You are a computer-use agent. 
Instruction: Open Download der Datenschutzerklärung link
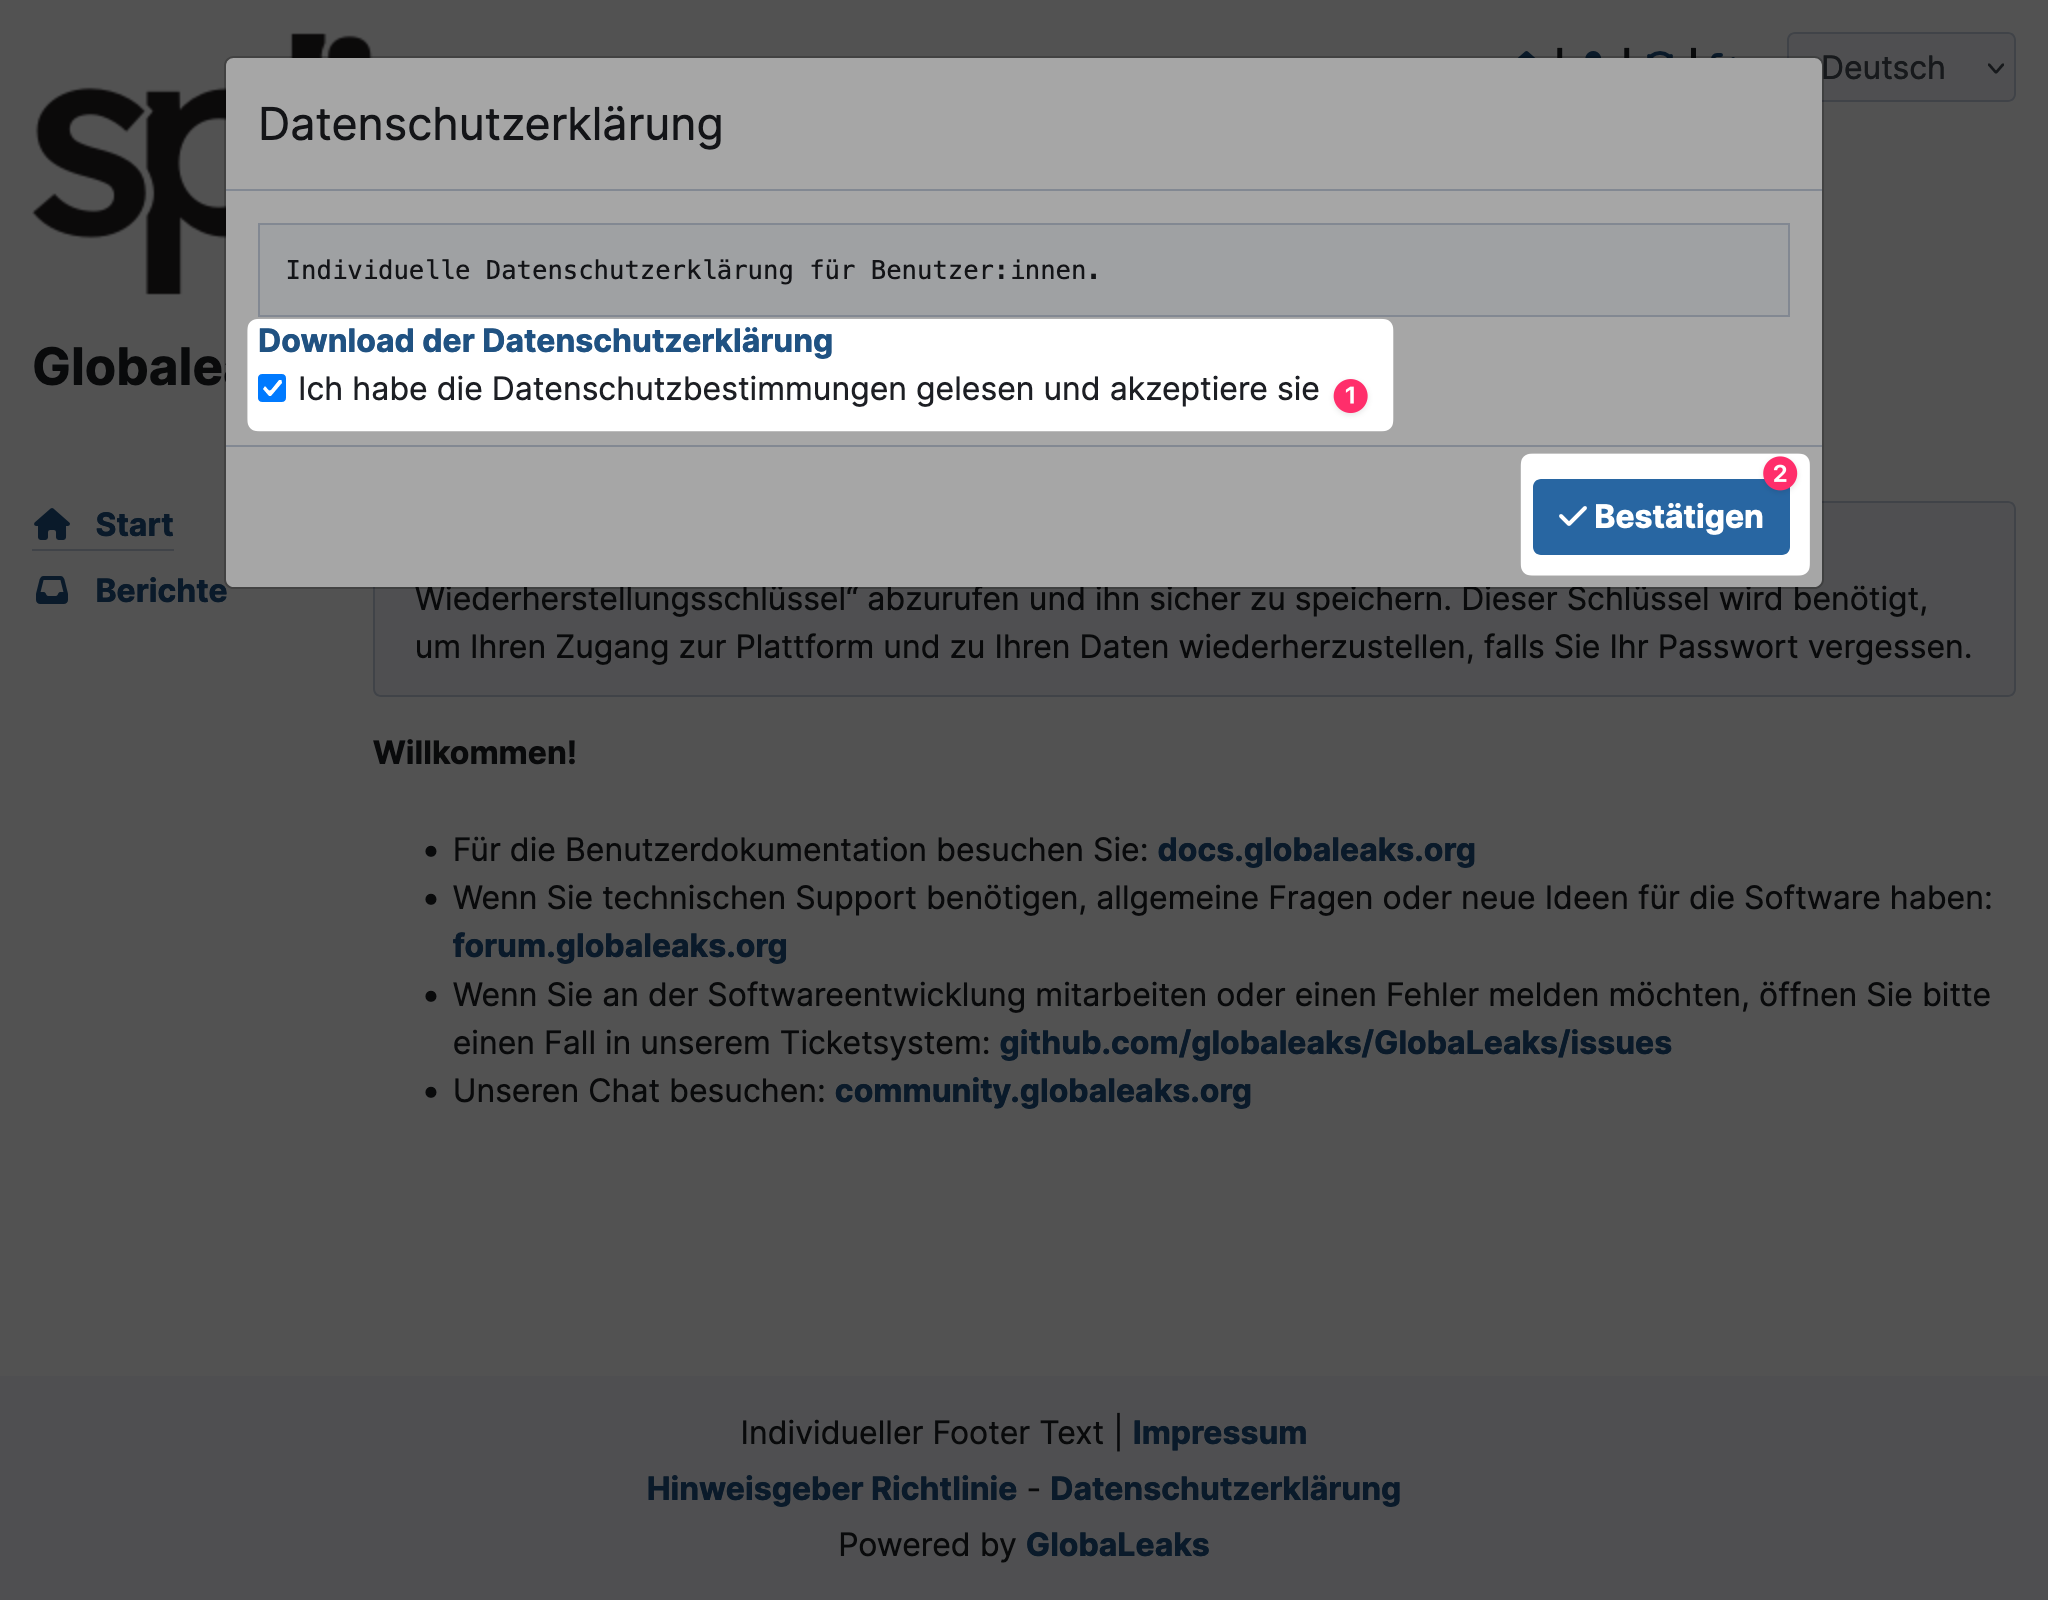coord(544,341)
